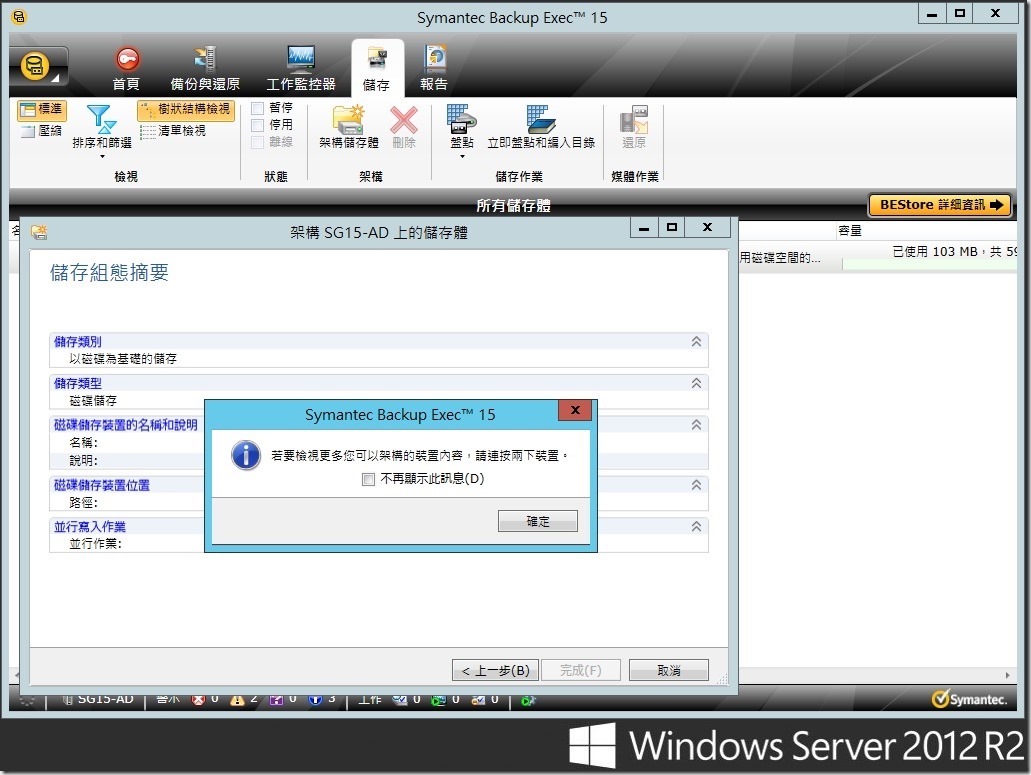Switch to the 工作監控器 tab
The height and width of the screenshot is (775, 1031).
(301, 69)
